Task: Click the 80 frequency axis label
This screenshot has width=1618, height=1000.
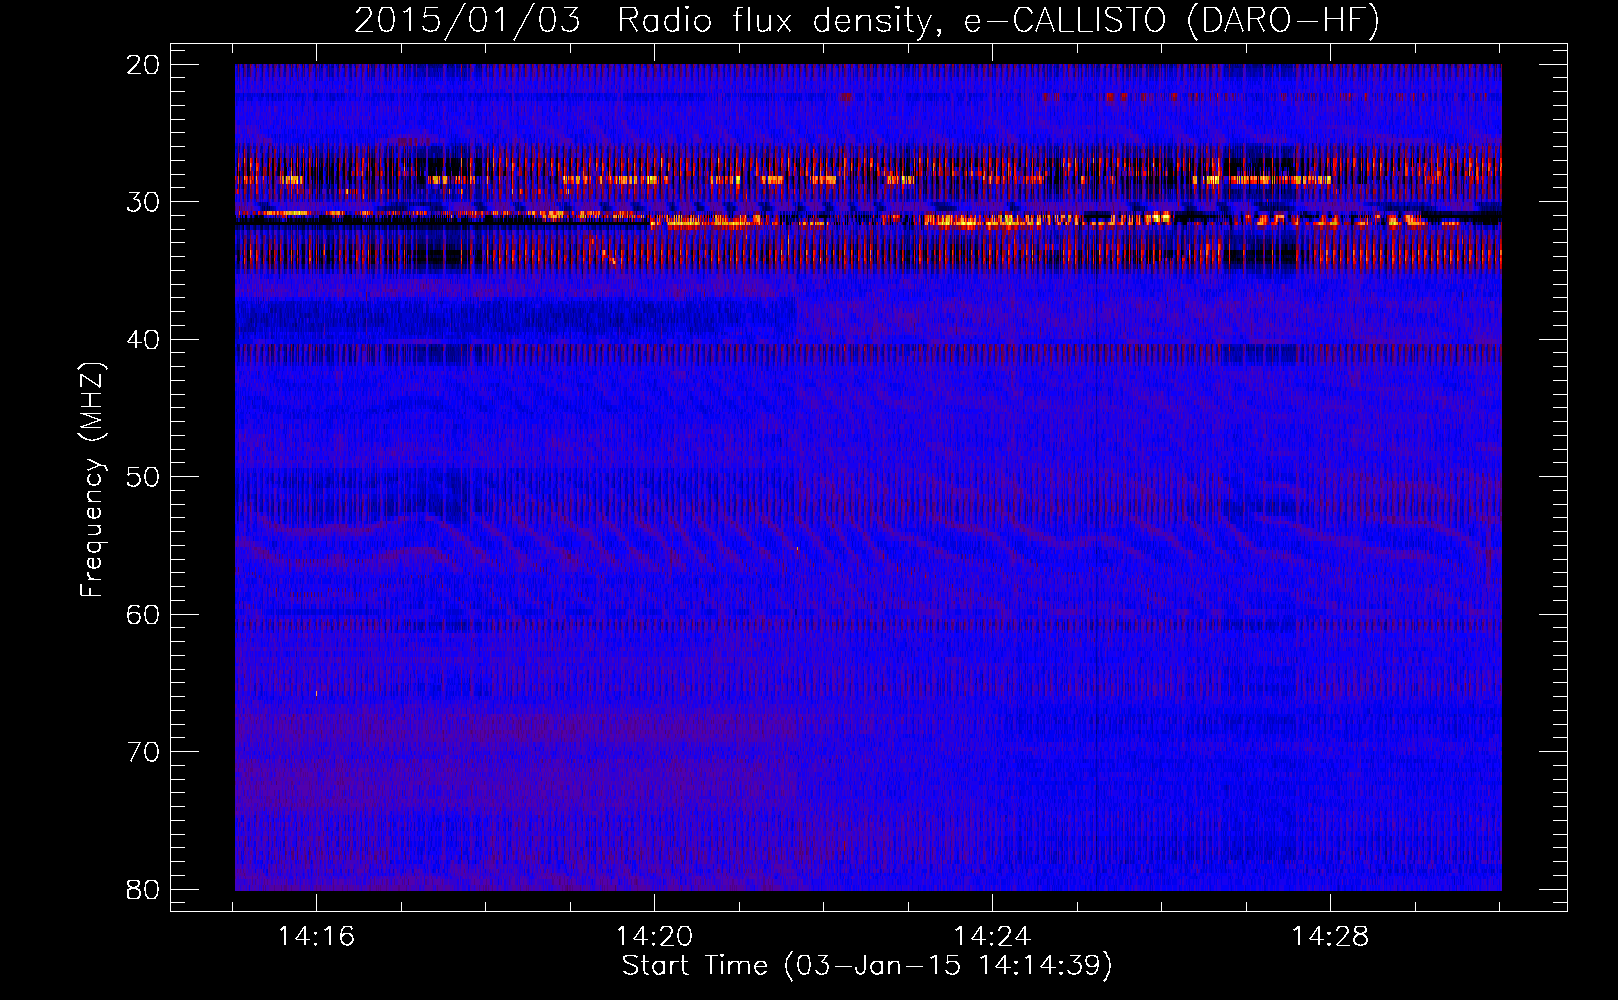Action: point(143,890)
